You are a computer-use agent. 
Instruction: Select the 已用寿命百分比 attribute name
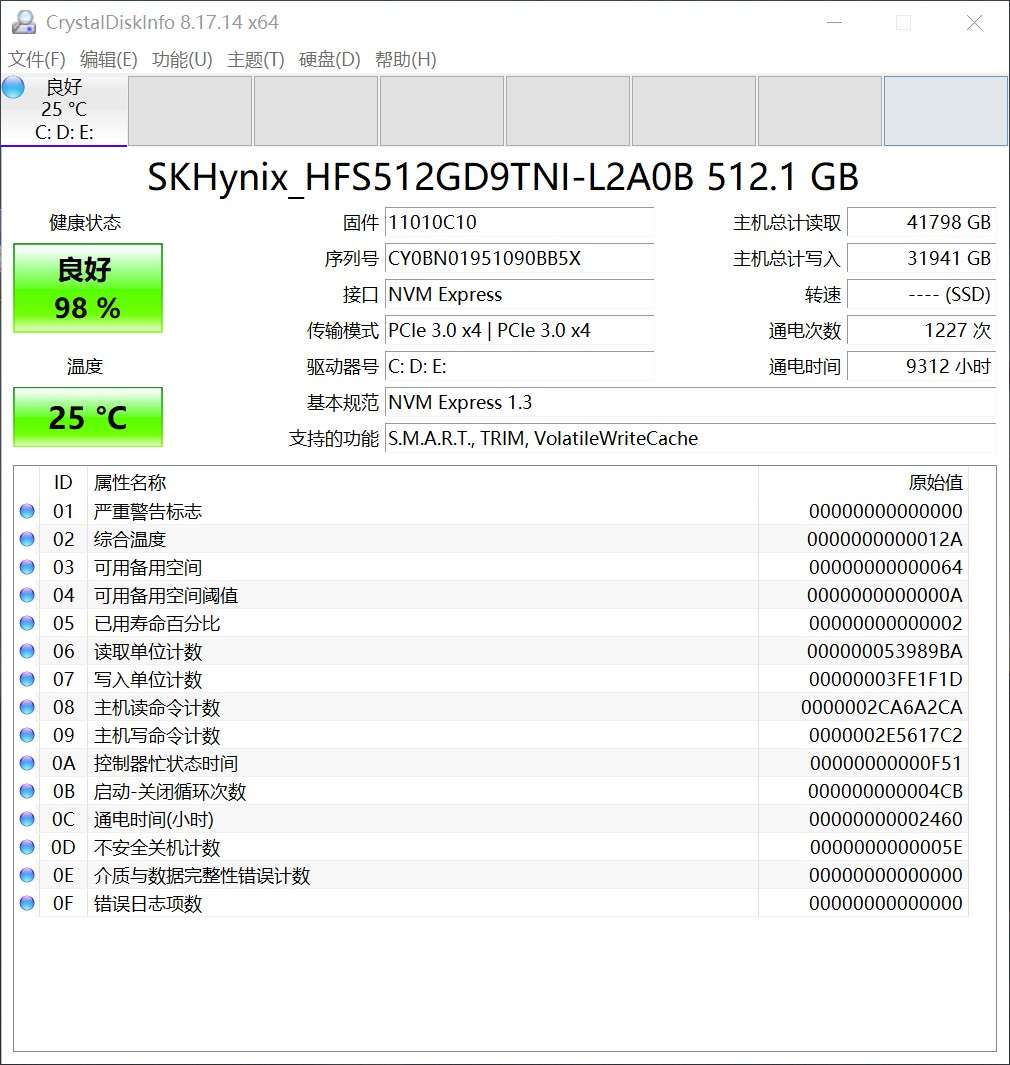pos(157,624)
